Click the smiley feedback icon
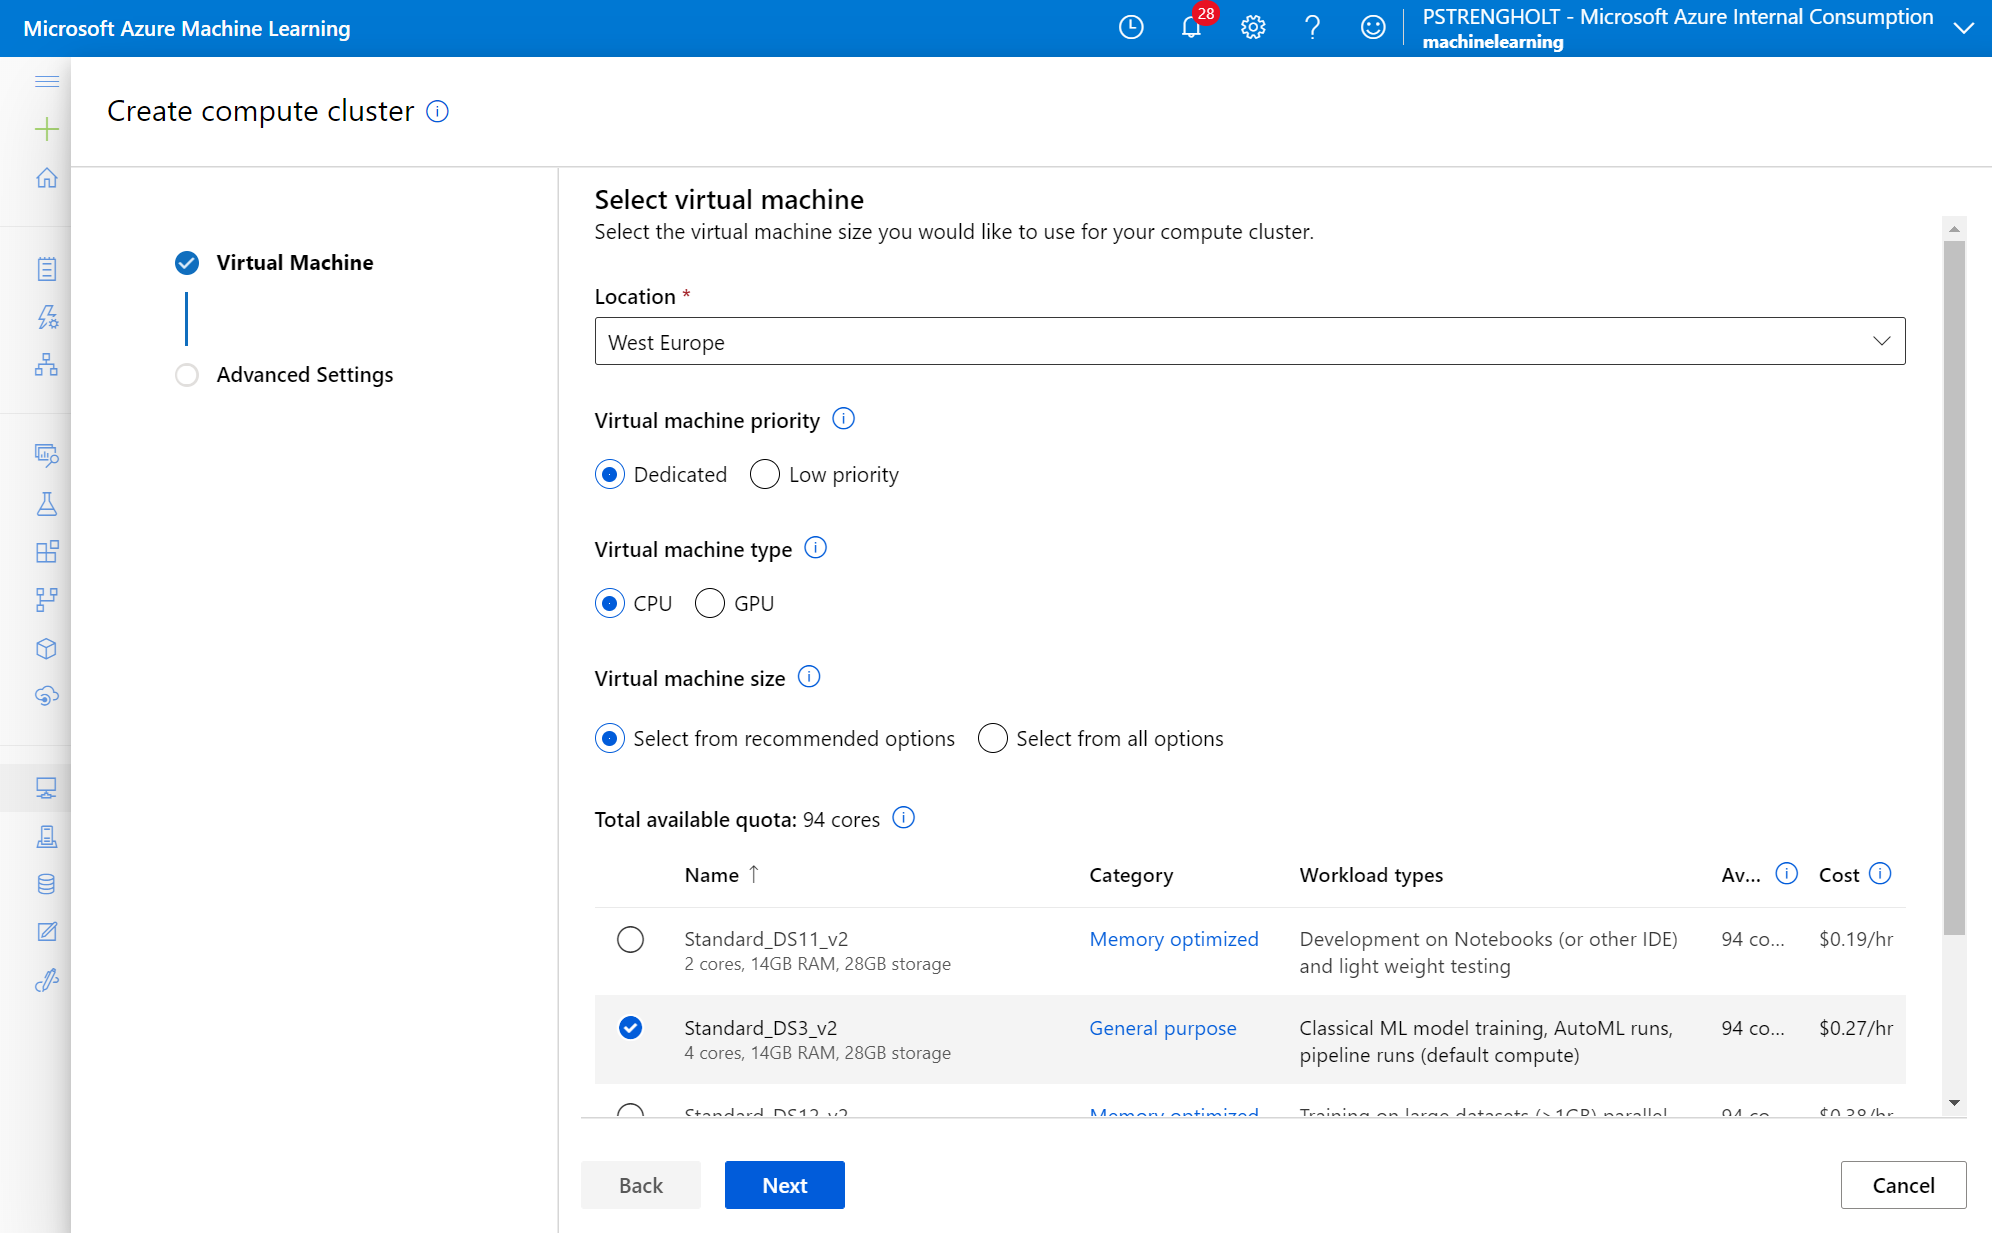Screen dimensions: 1992x1233 click(1373, 28)
